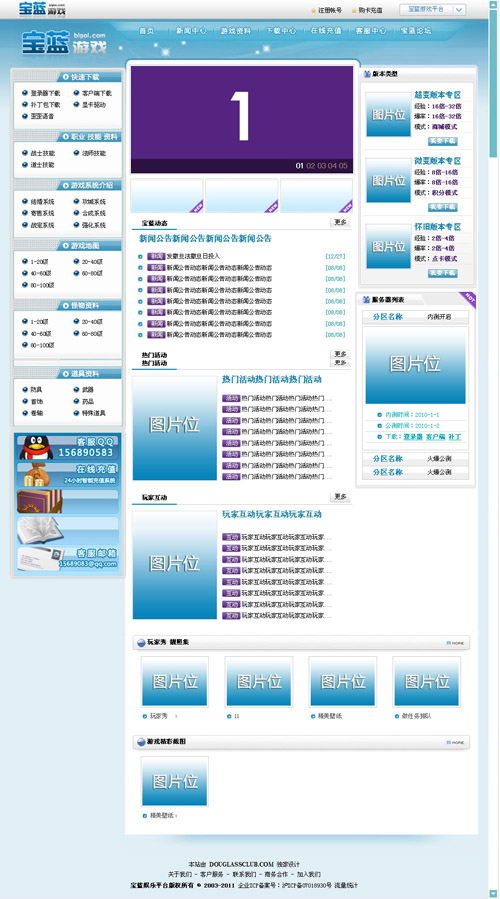
Task: Click the globe icon beside 玩家秀 靓照集
Action: point(141,643)
